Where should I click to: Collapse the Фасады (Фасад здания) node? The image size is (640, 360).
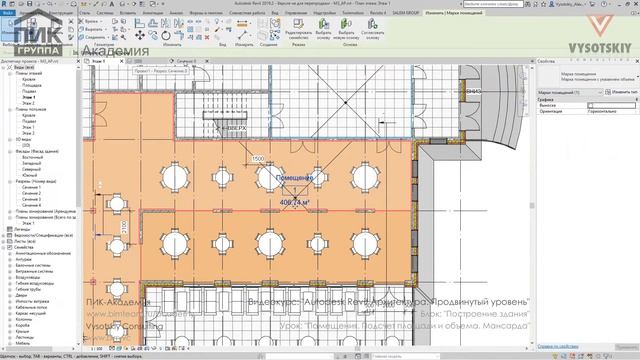10,151
